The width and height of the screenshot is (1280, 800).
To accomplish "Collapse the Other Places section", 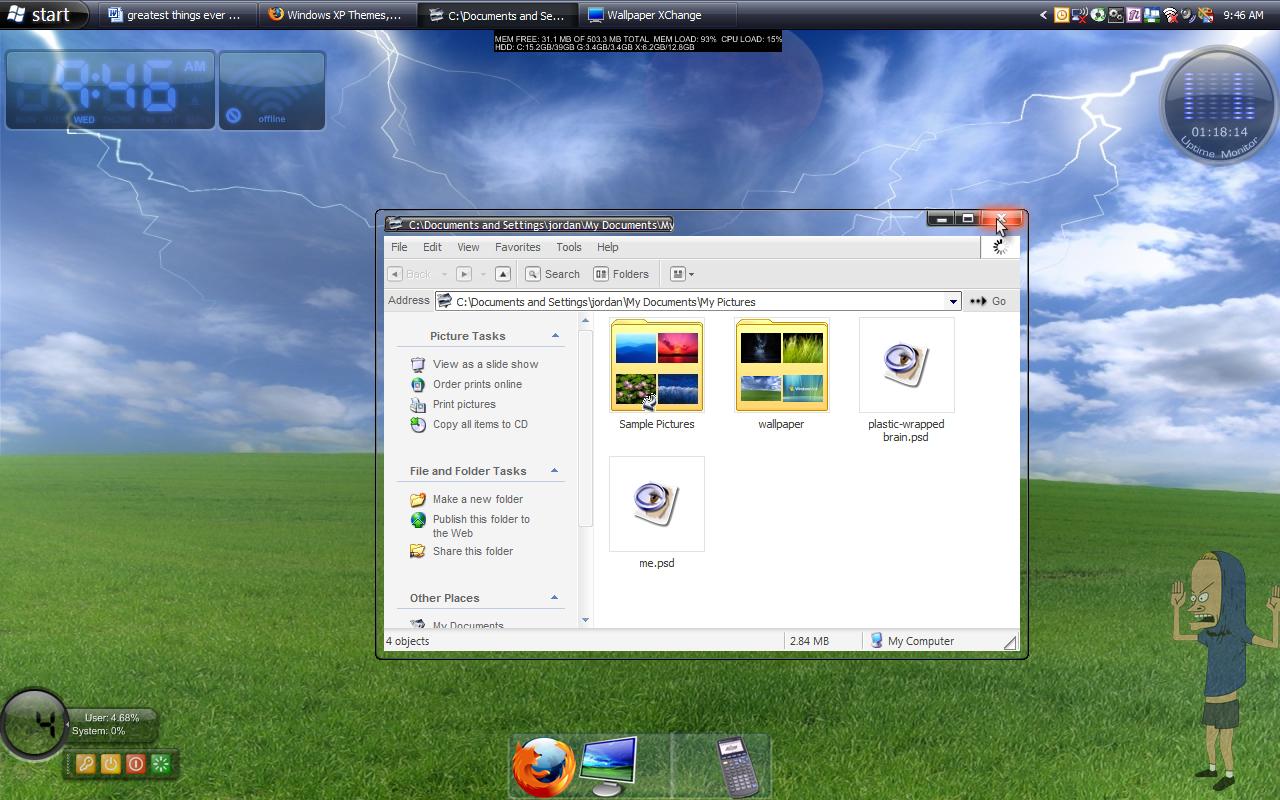I will [x=555, y=598].
